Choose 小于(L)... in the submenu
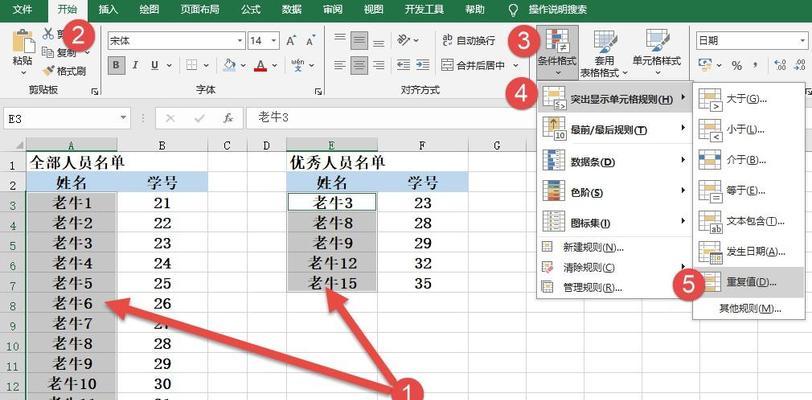 click(x=749, y=129)
